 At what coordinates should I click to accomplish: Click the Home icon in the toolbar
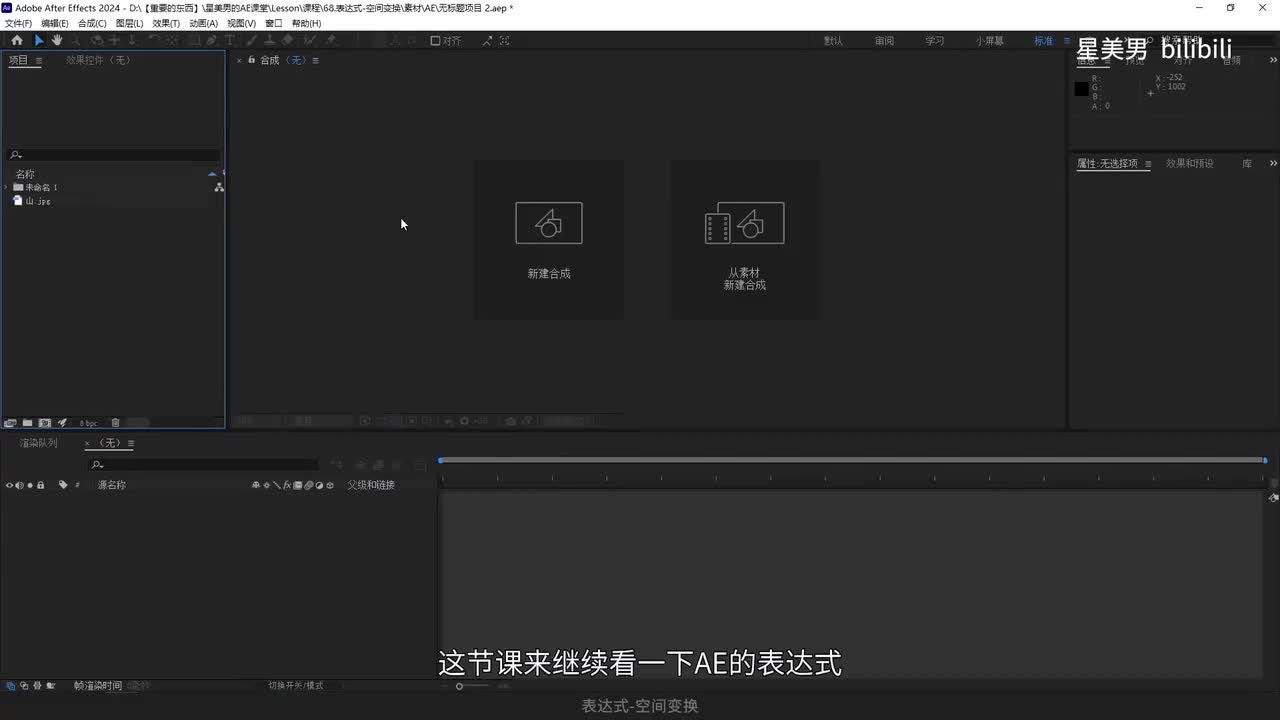(16, 40)
